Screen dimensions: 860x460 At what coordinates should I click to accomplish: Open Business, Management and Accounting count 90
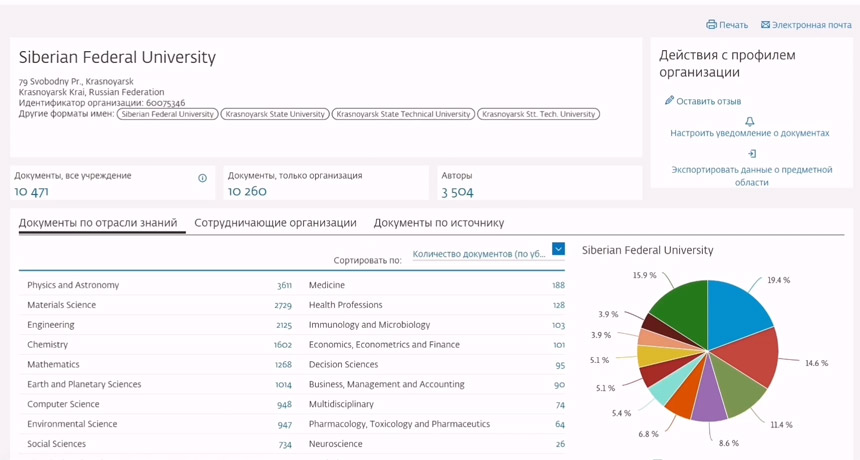click(559, 385)
